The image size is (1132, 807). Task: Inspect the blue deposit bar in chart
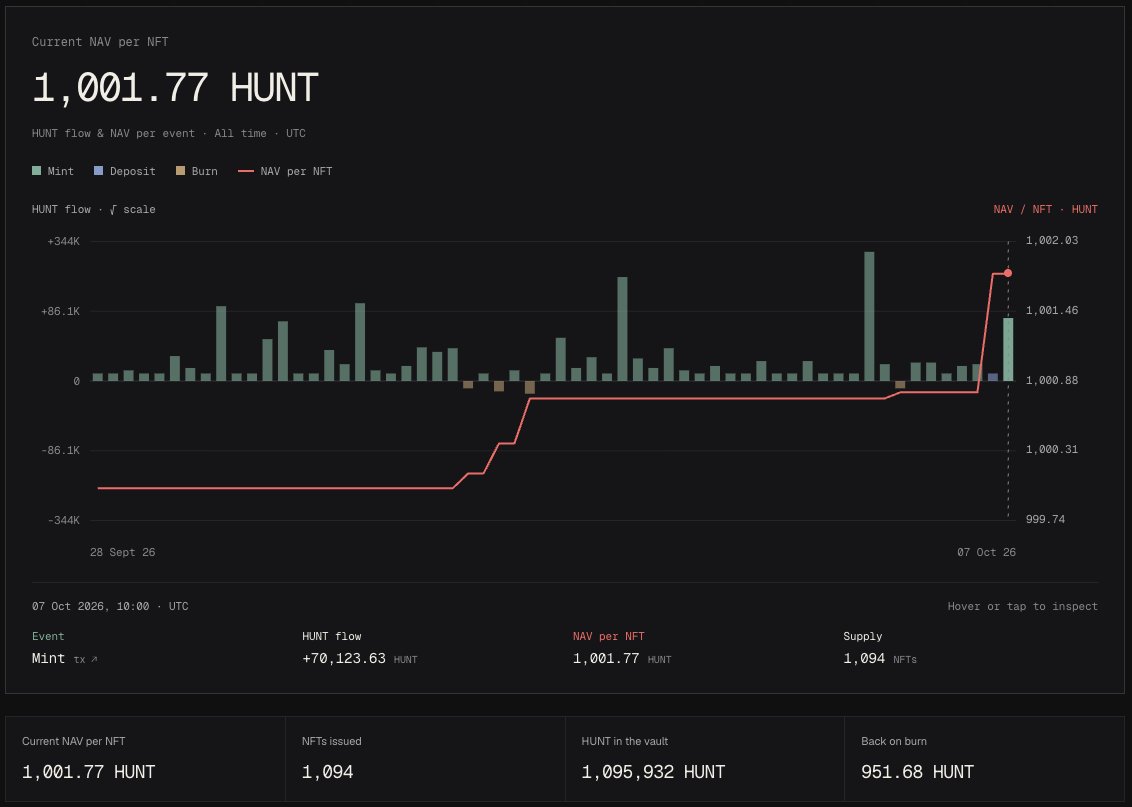point(993,377)
